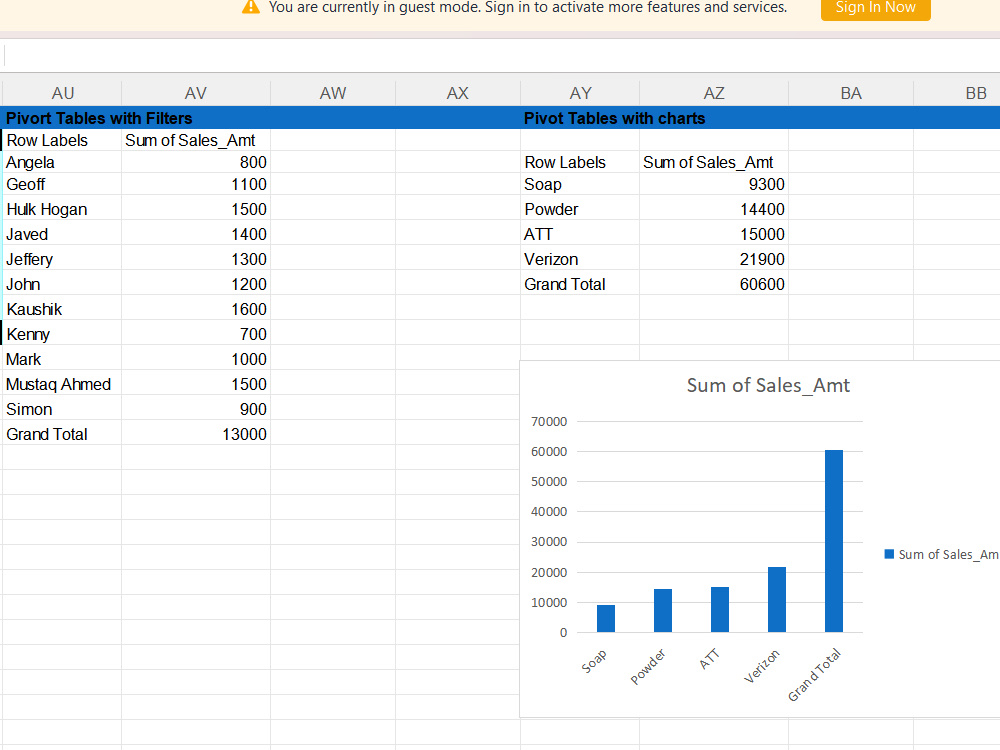
Task: Select the 'Verizon' cell in the table
Action: (580, 259)
